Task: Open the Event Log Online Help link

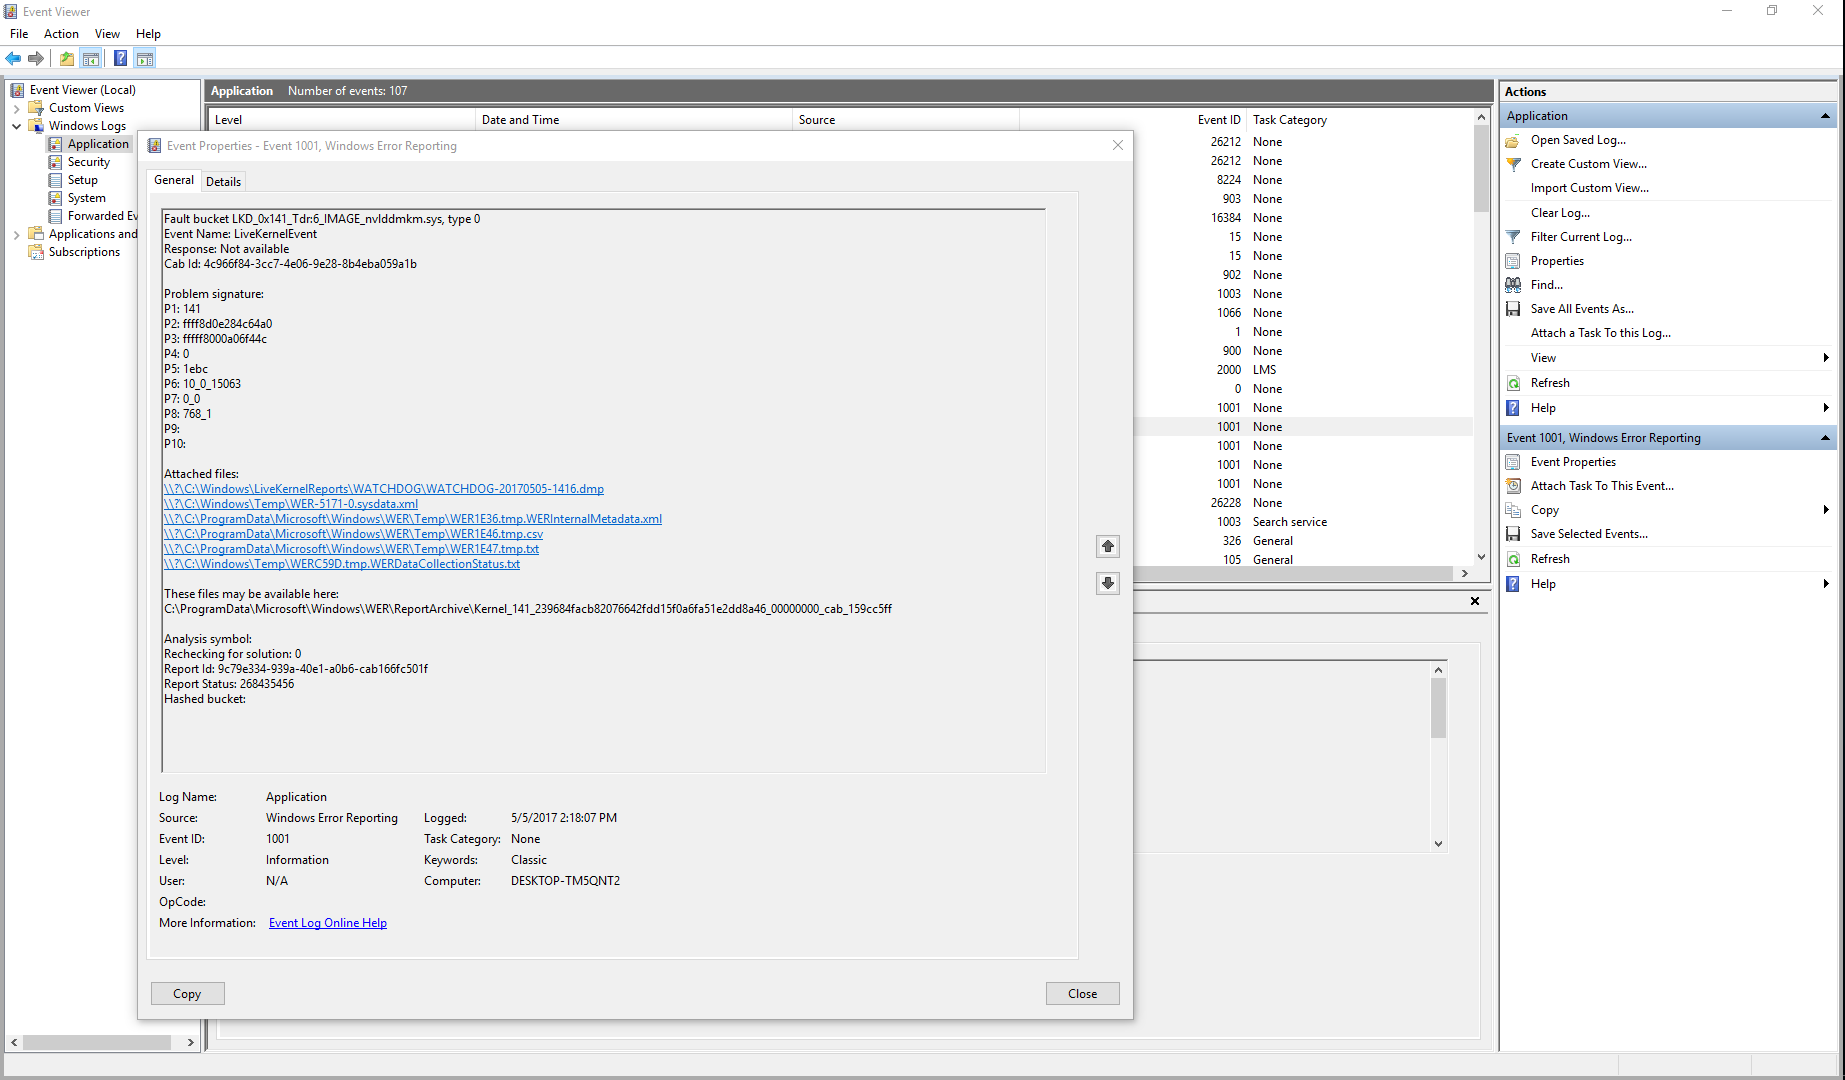Action: pyautogui.click(x=328, y=923)
